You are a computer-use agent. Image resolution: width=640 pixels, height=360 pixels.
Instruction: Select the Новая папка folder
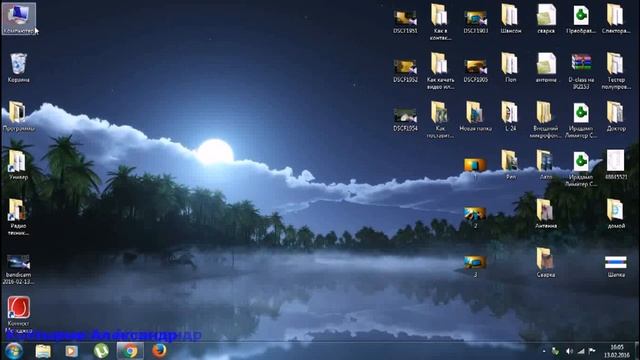[475, 116]
